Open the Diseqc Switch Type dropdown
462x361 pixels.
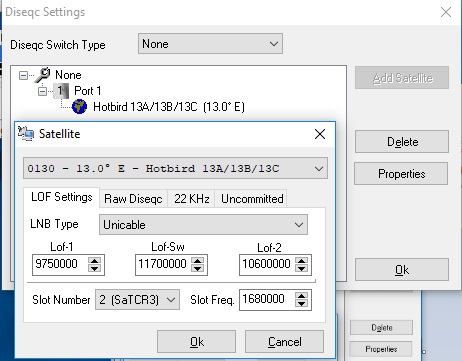click(x=210, y=44)
